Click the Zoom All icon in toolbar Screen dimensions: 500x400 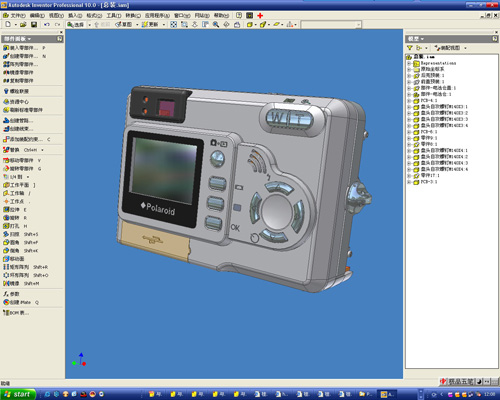[173, 24]
